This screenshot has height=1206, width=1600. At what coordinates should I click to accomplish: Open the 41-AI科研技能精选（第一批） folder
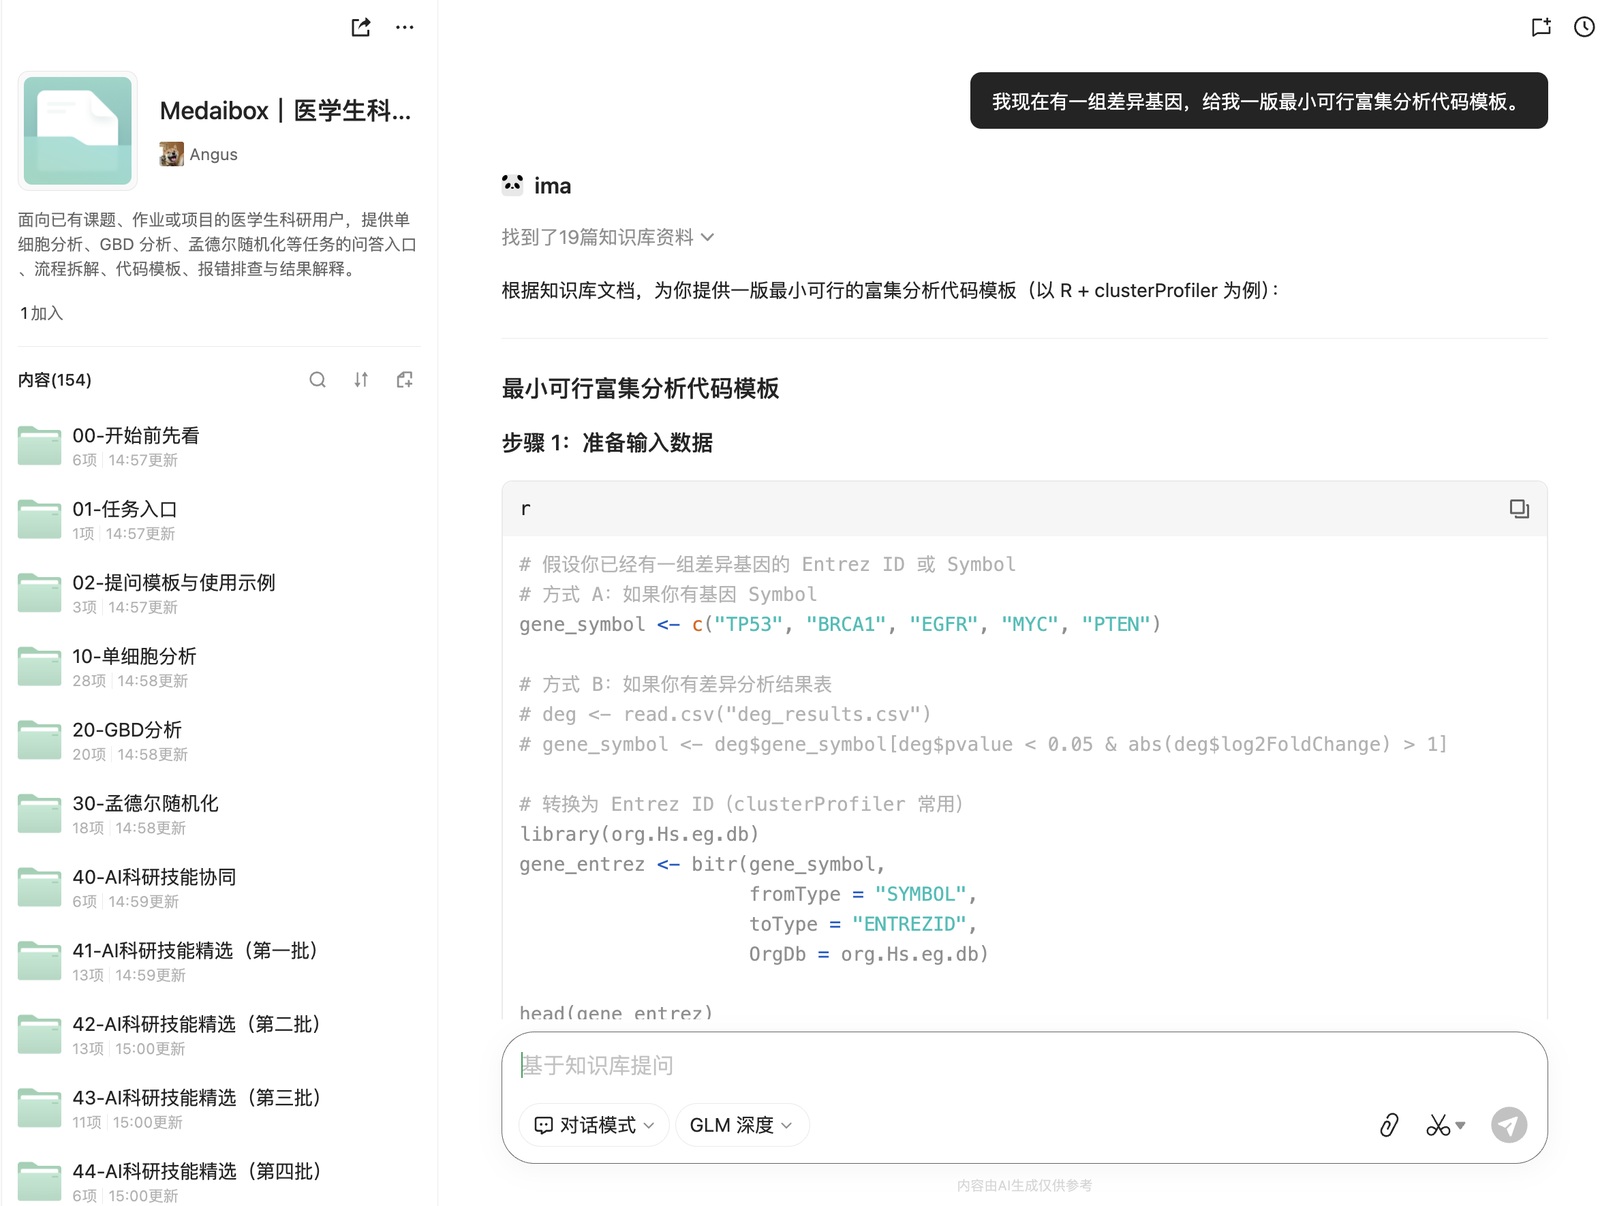(x=218, y=961)
